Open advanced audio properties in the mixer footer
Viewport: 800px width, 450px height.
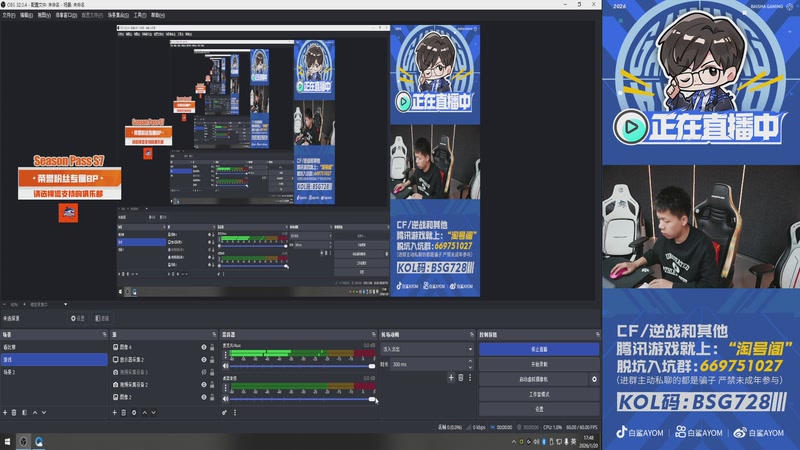click(224, 412)
